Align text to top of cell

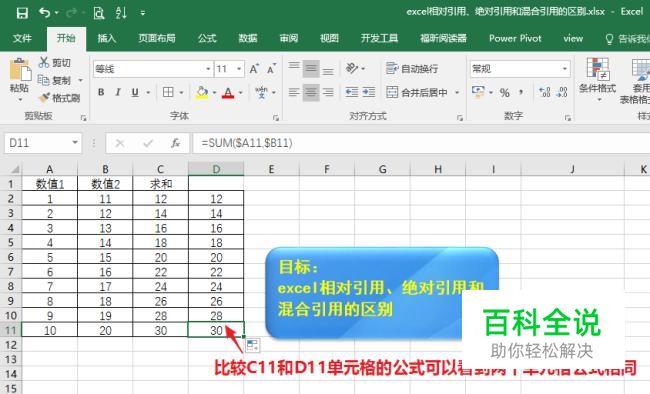[294, 67]
